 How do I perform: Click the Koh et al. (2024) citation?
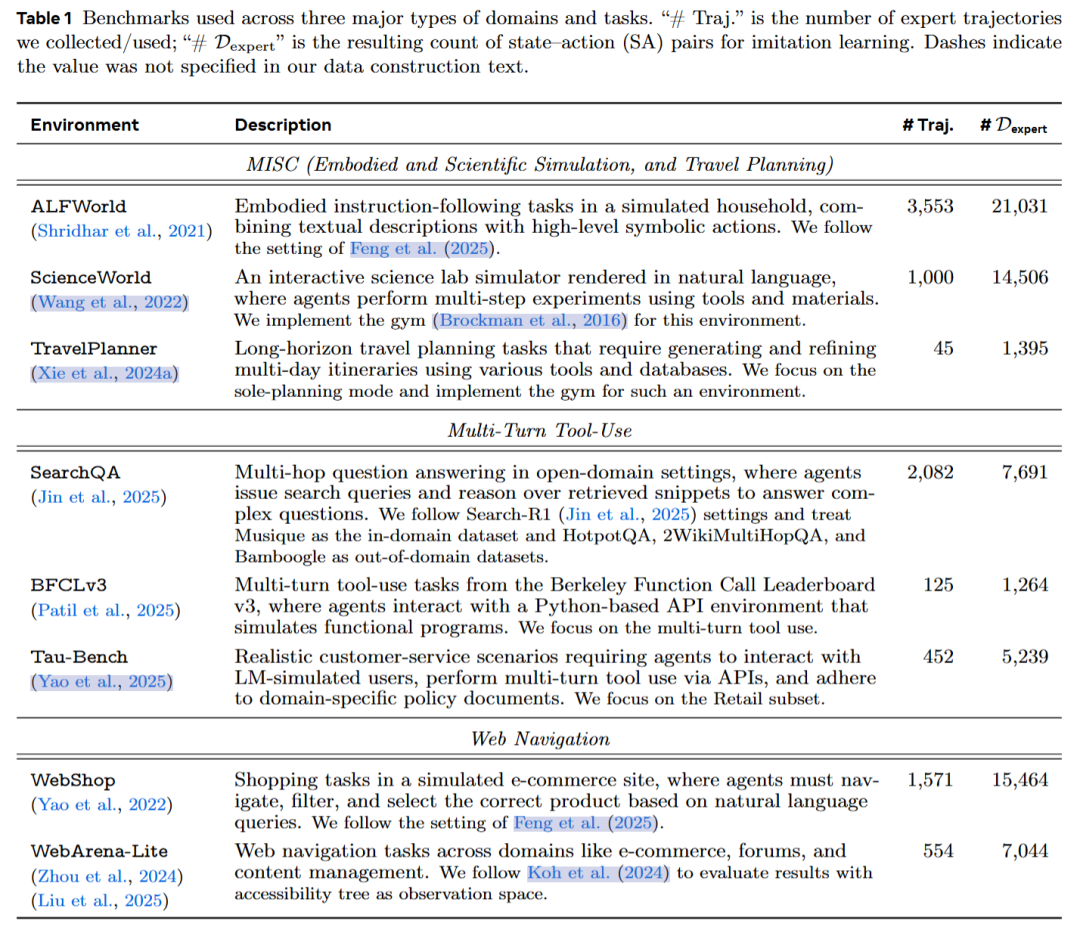[x=598, y=874]
